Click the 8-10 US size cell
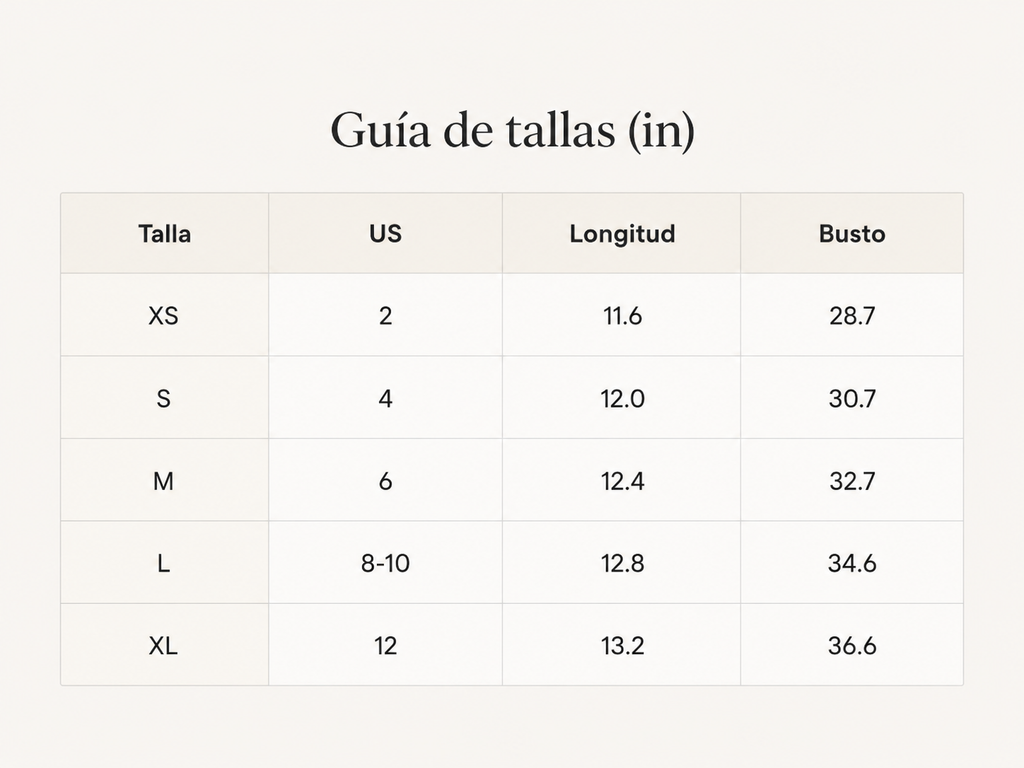1024x768 pixels. tap(385, 563)
